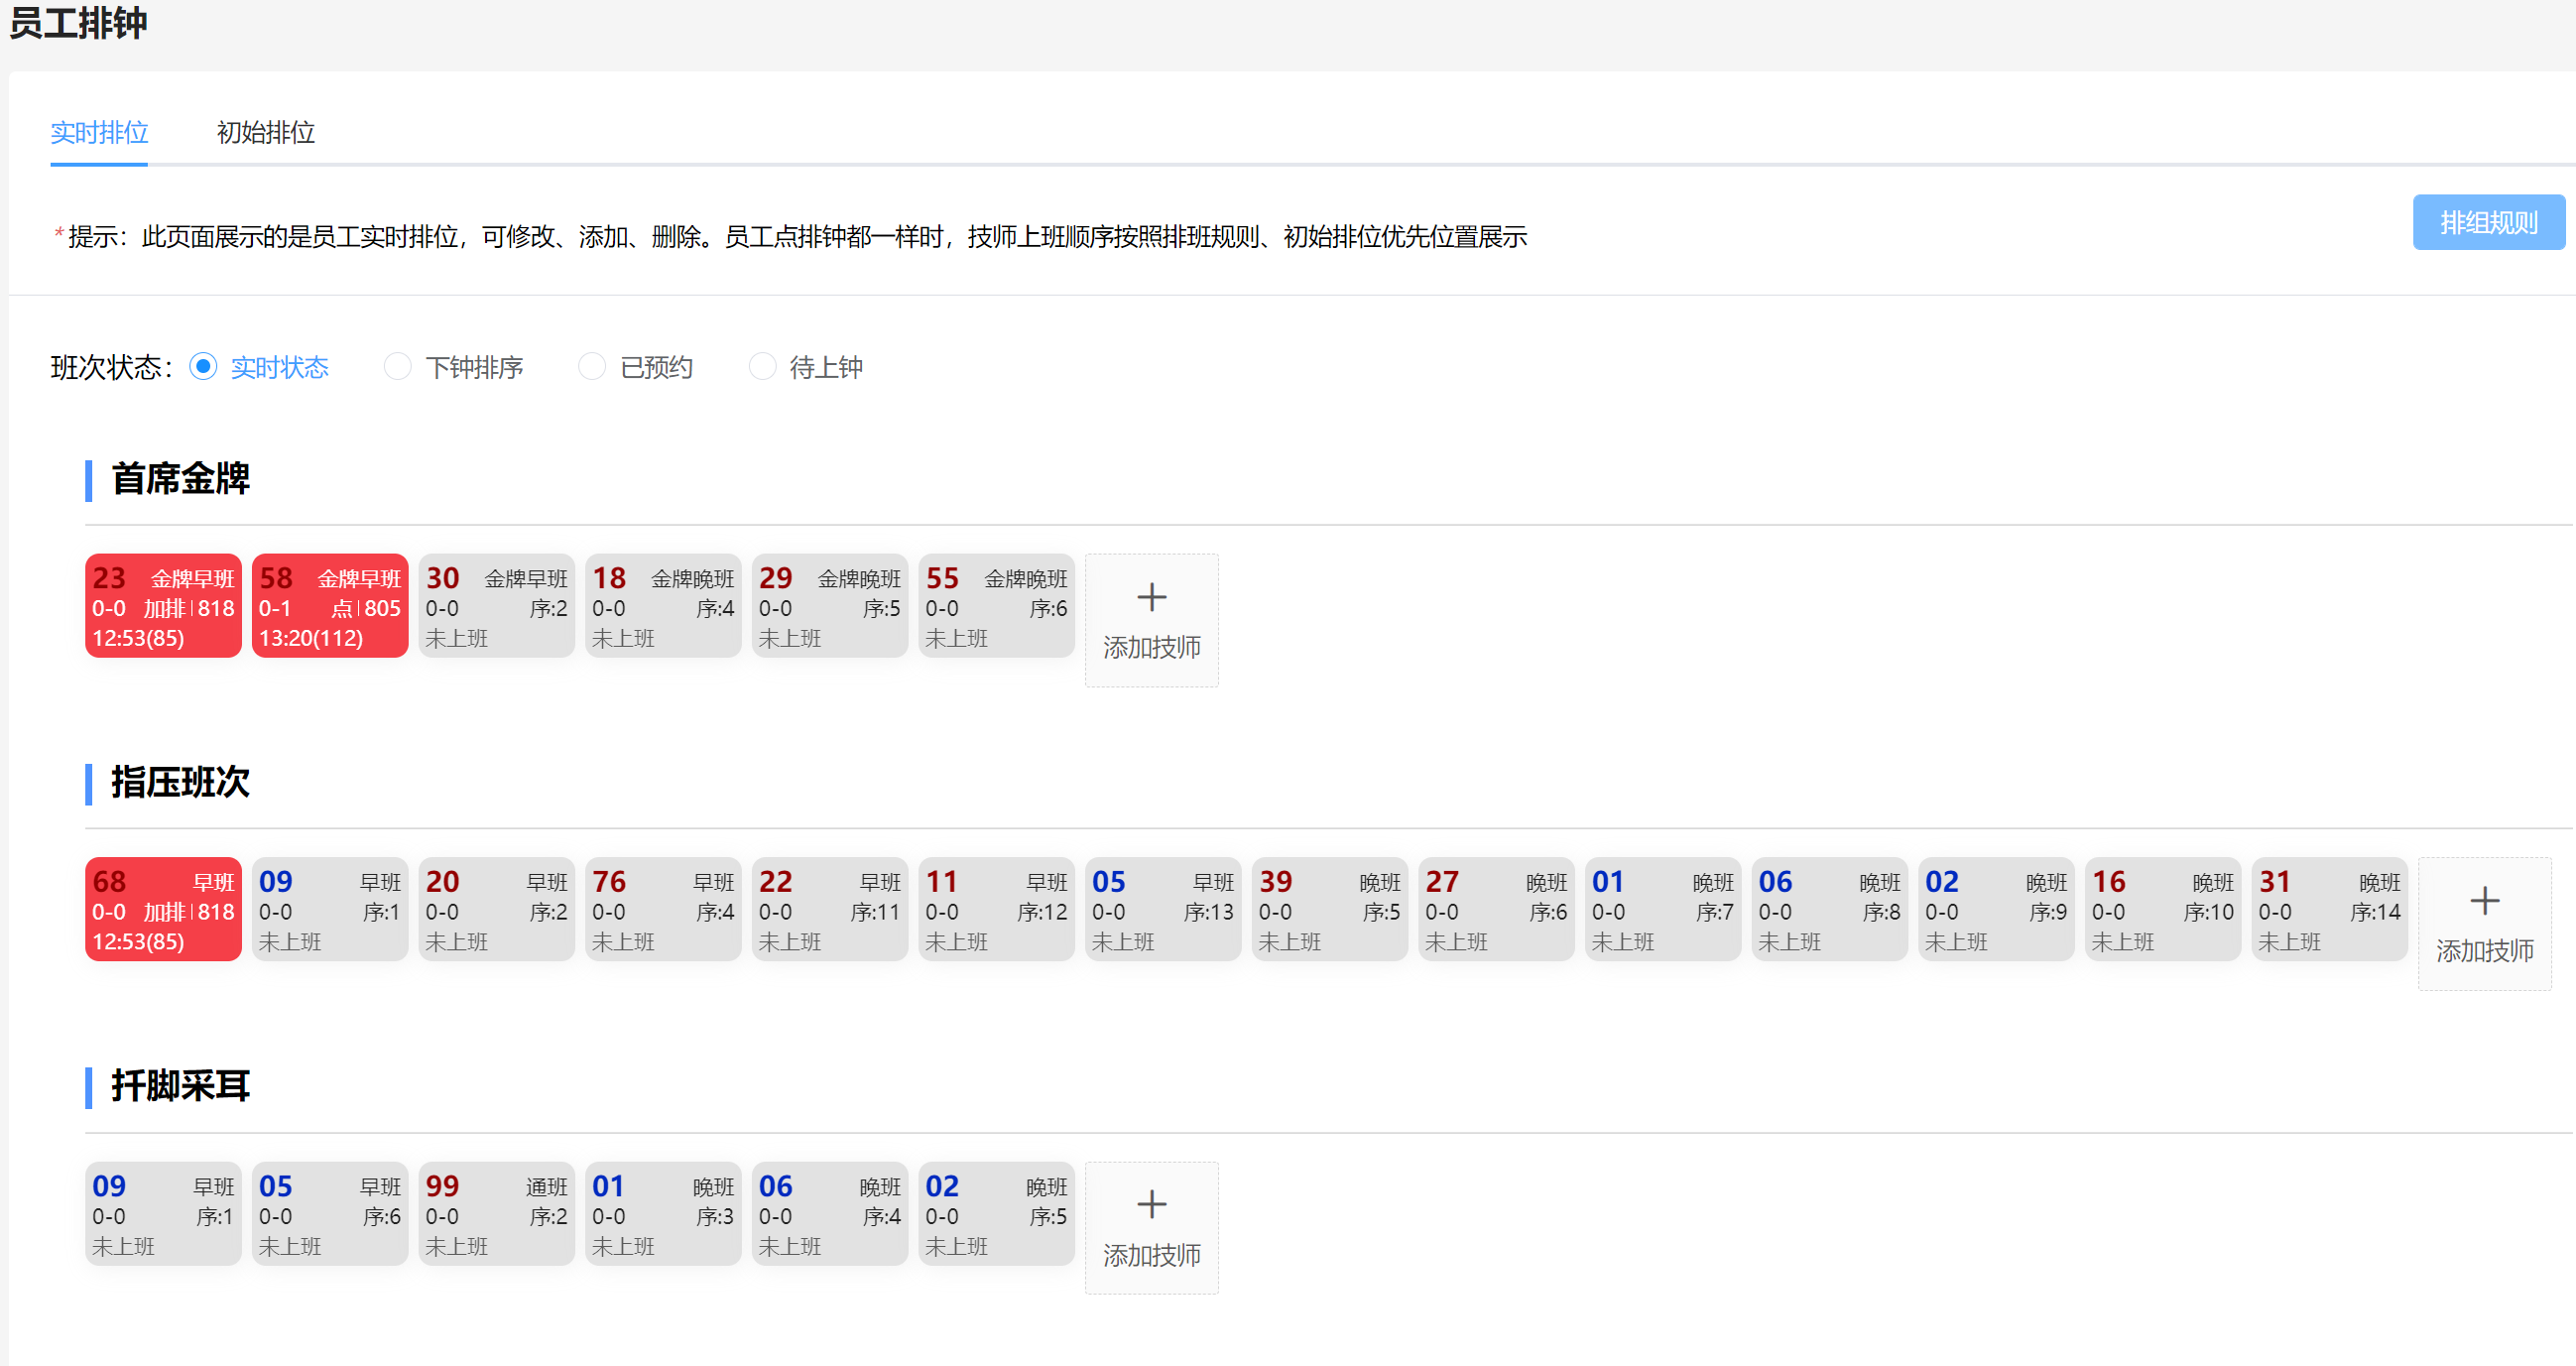The image size is (2576, 1366).
Task: Switch to the 初始排位 tab
Action: (265, 132)
